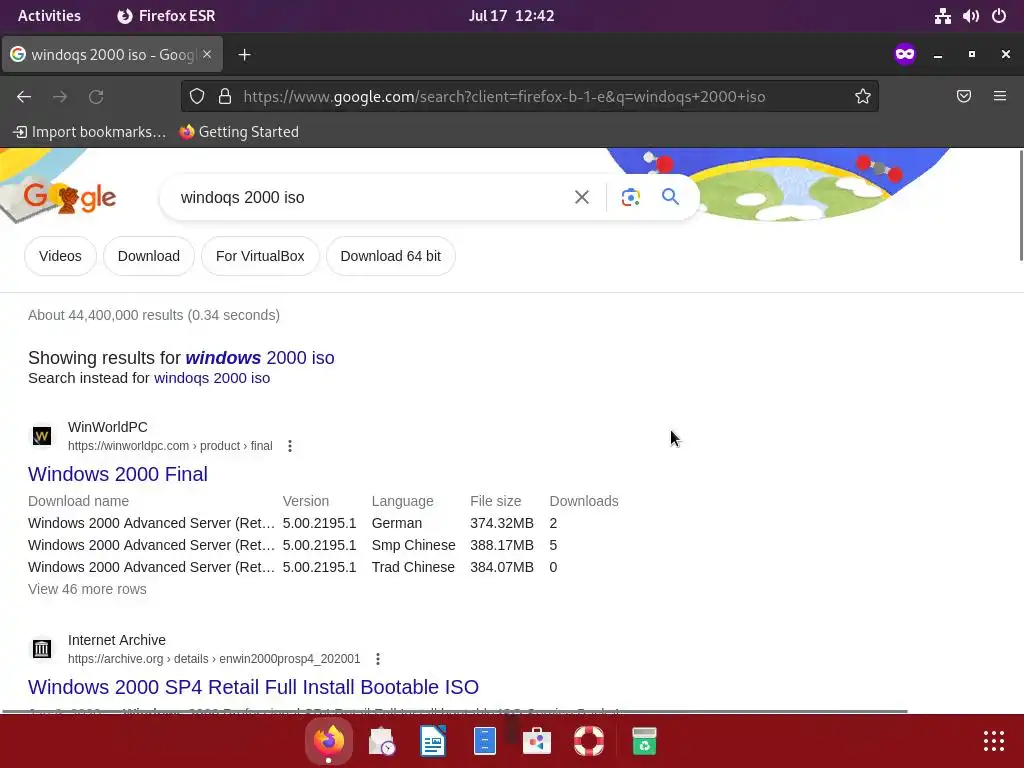Select the 'Download 64 bit' filter chip

(x=391, y=256)
